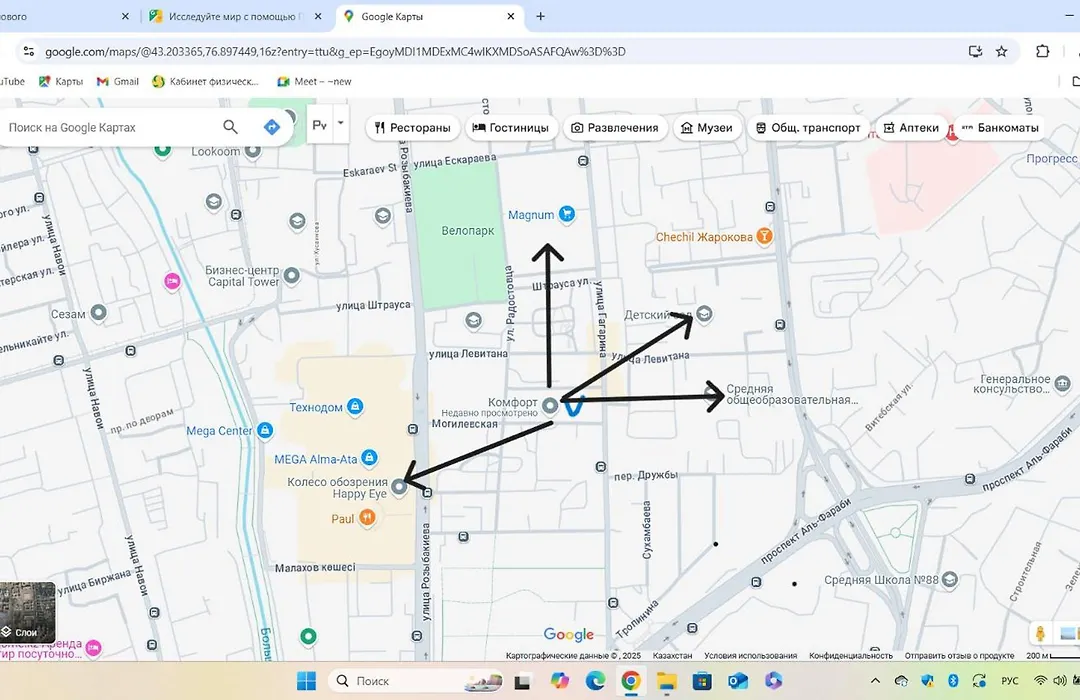Filter map by Рестораны
Viewport: 1080px width, 700px height.
(413, 127)
